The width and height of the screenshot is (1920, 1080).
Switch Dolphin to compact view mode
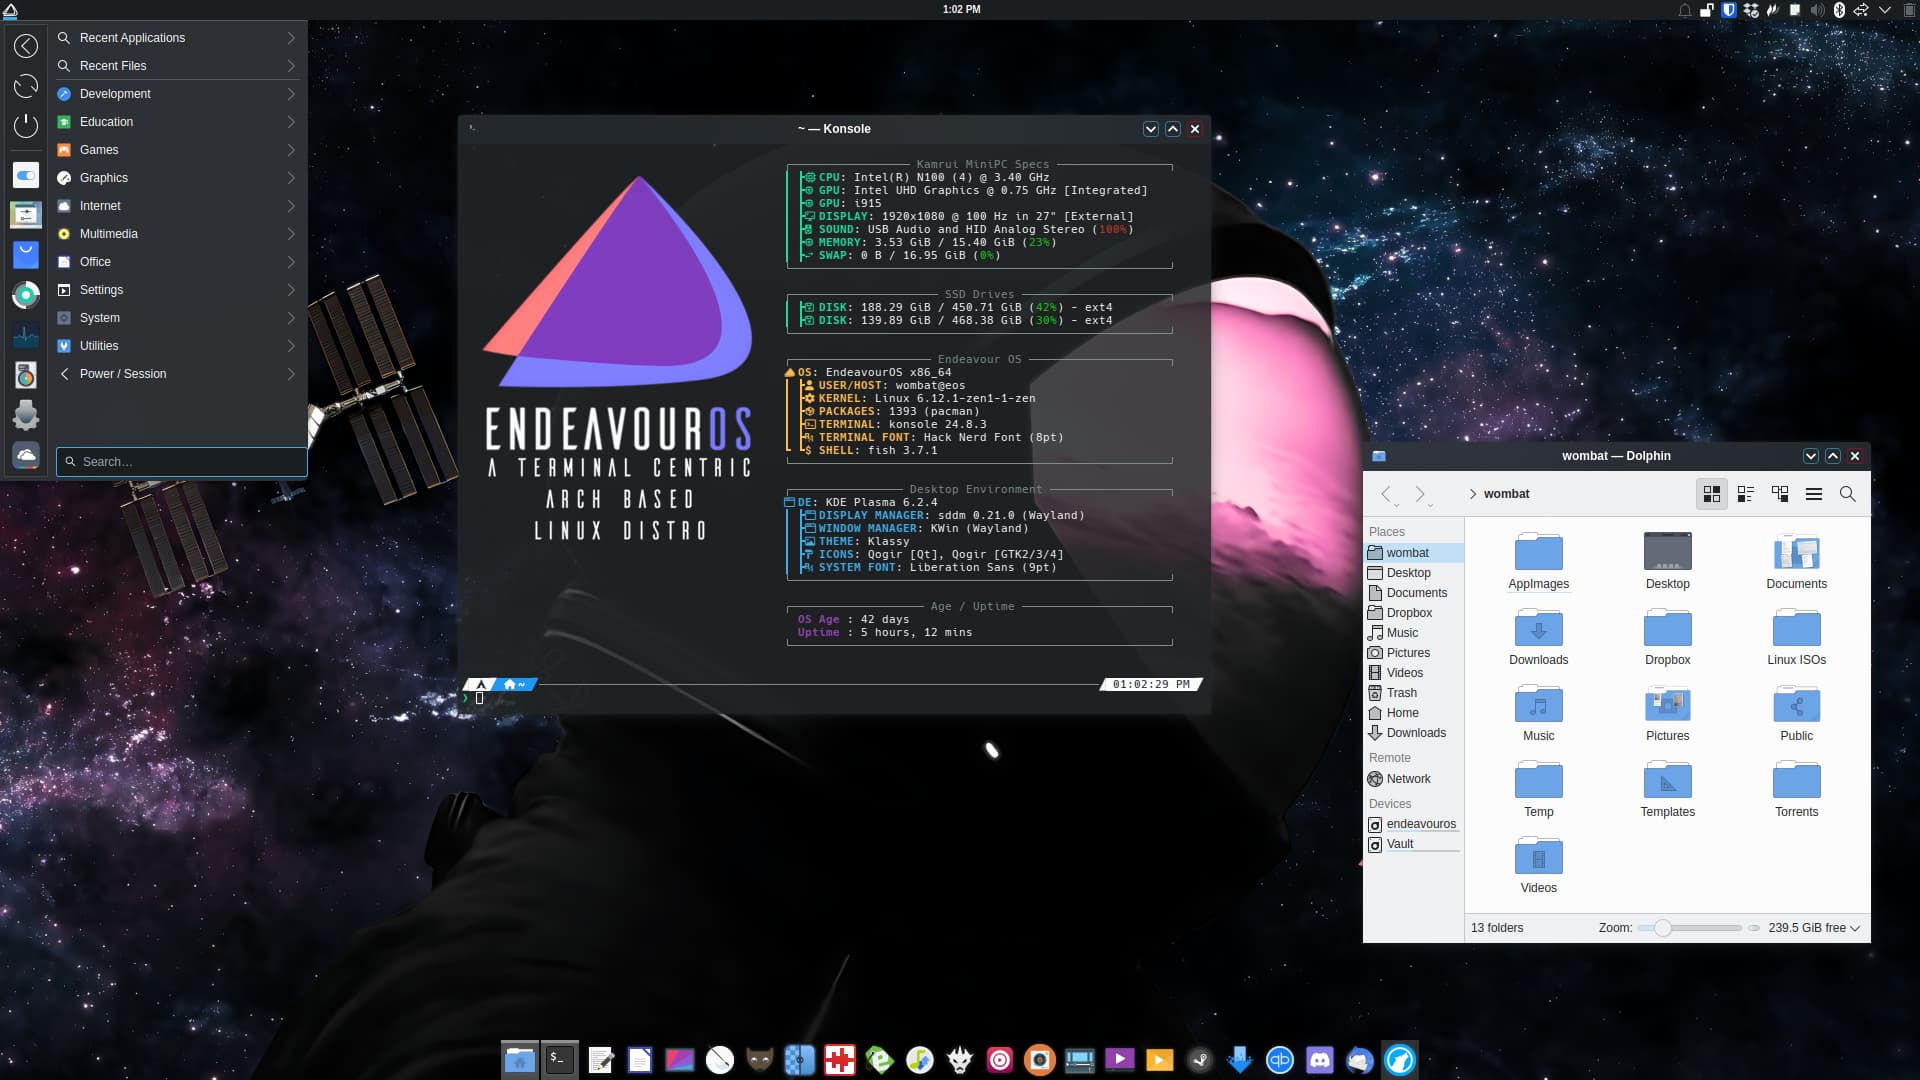coord(1746,494)
